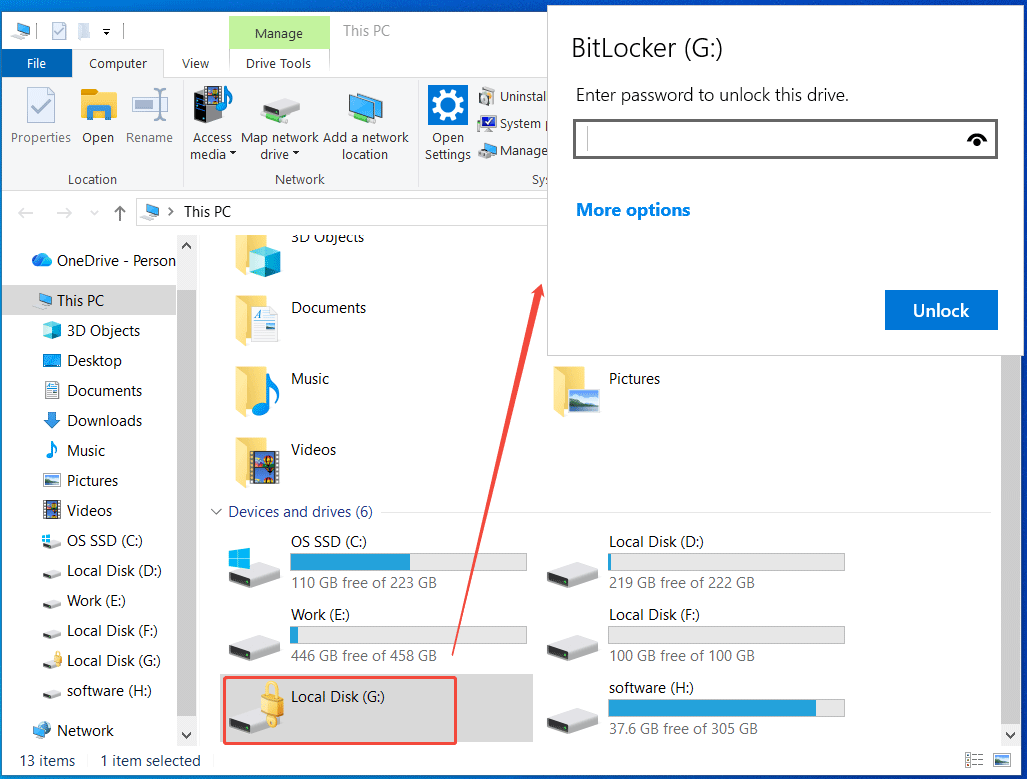Open Customize Quick Access Toolbar dropdown

tap(106, 31)
